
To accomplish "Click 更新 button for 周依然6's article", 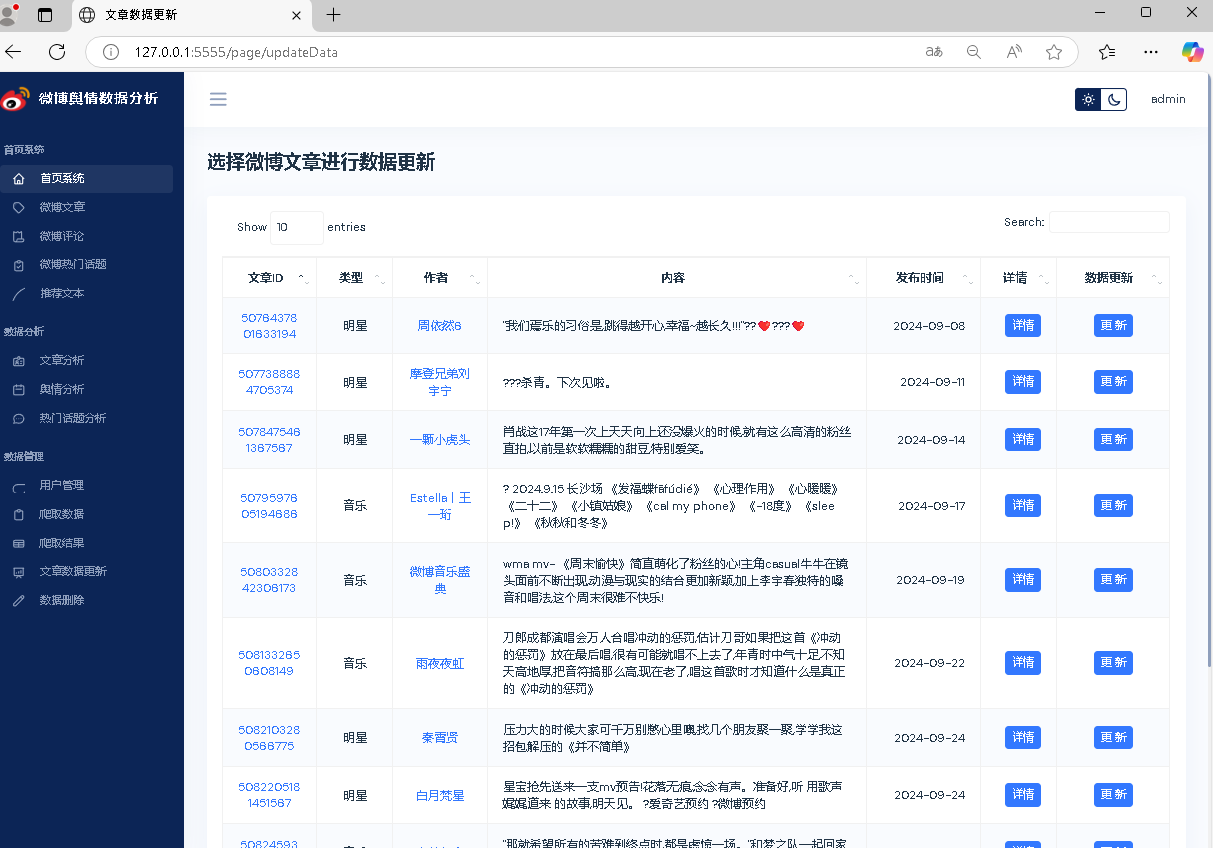I will pos(1113,326).
